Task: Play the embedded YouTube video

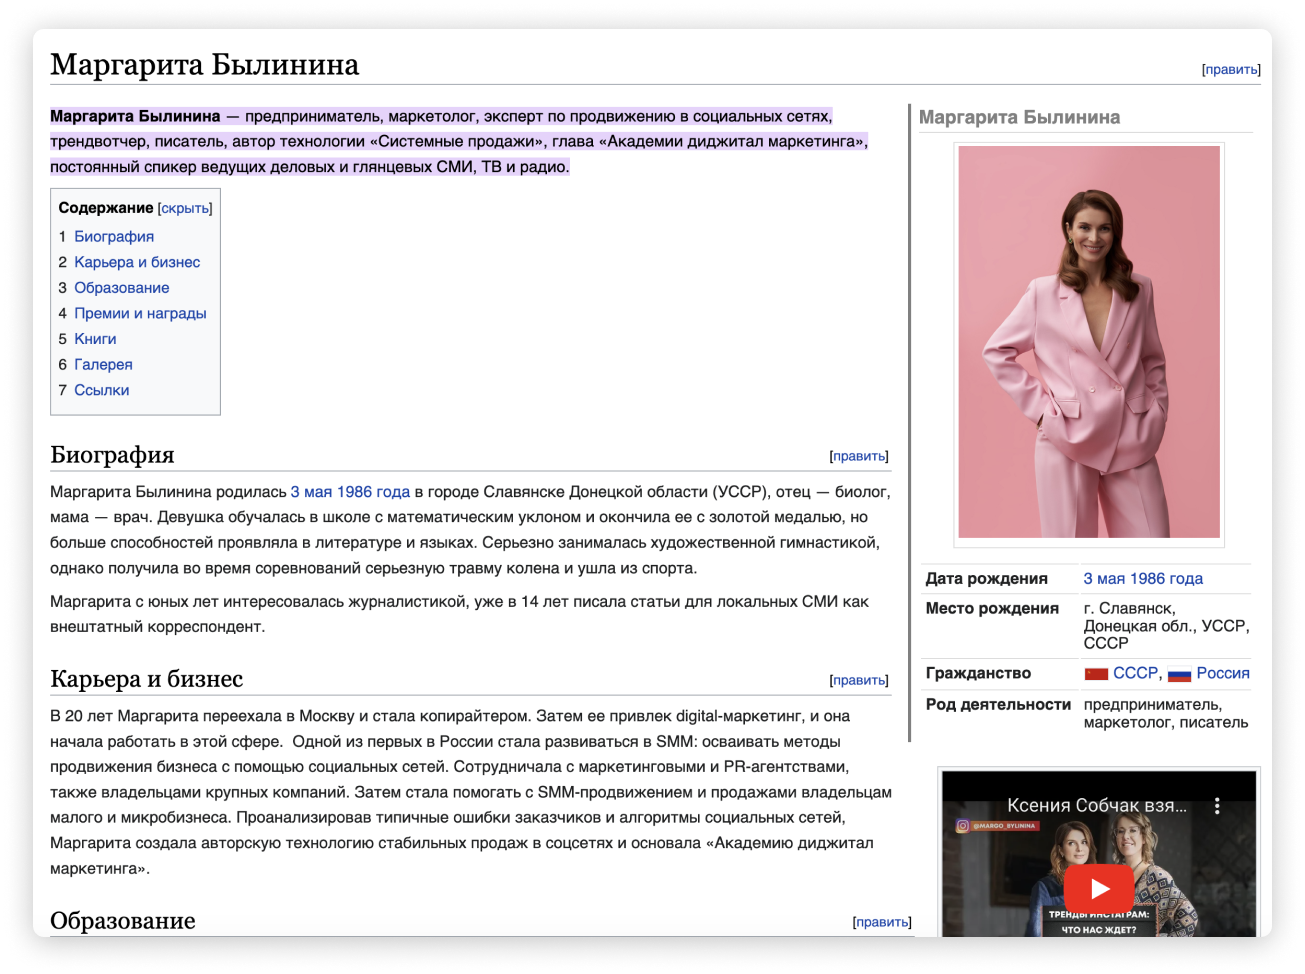Action: tap(1098, 888)
